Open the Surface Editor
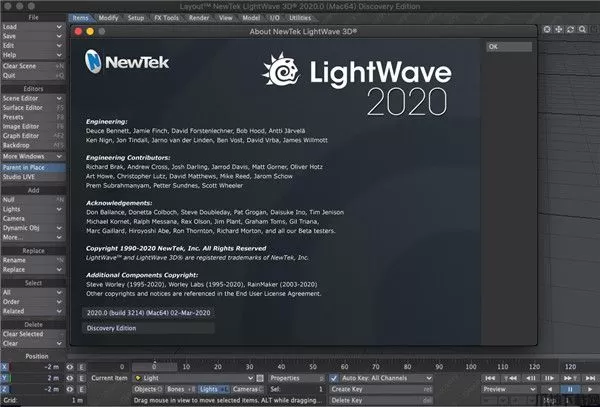This screenshot has height=407, width=600. click(x=33, y=108)
